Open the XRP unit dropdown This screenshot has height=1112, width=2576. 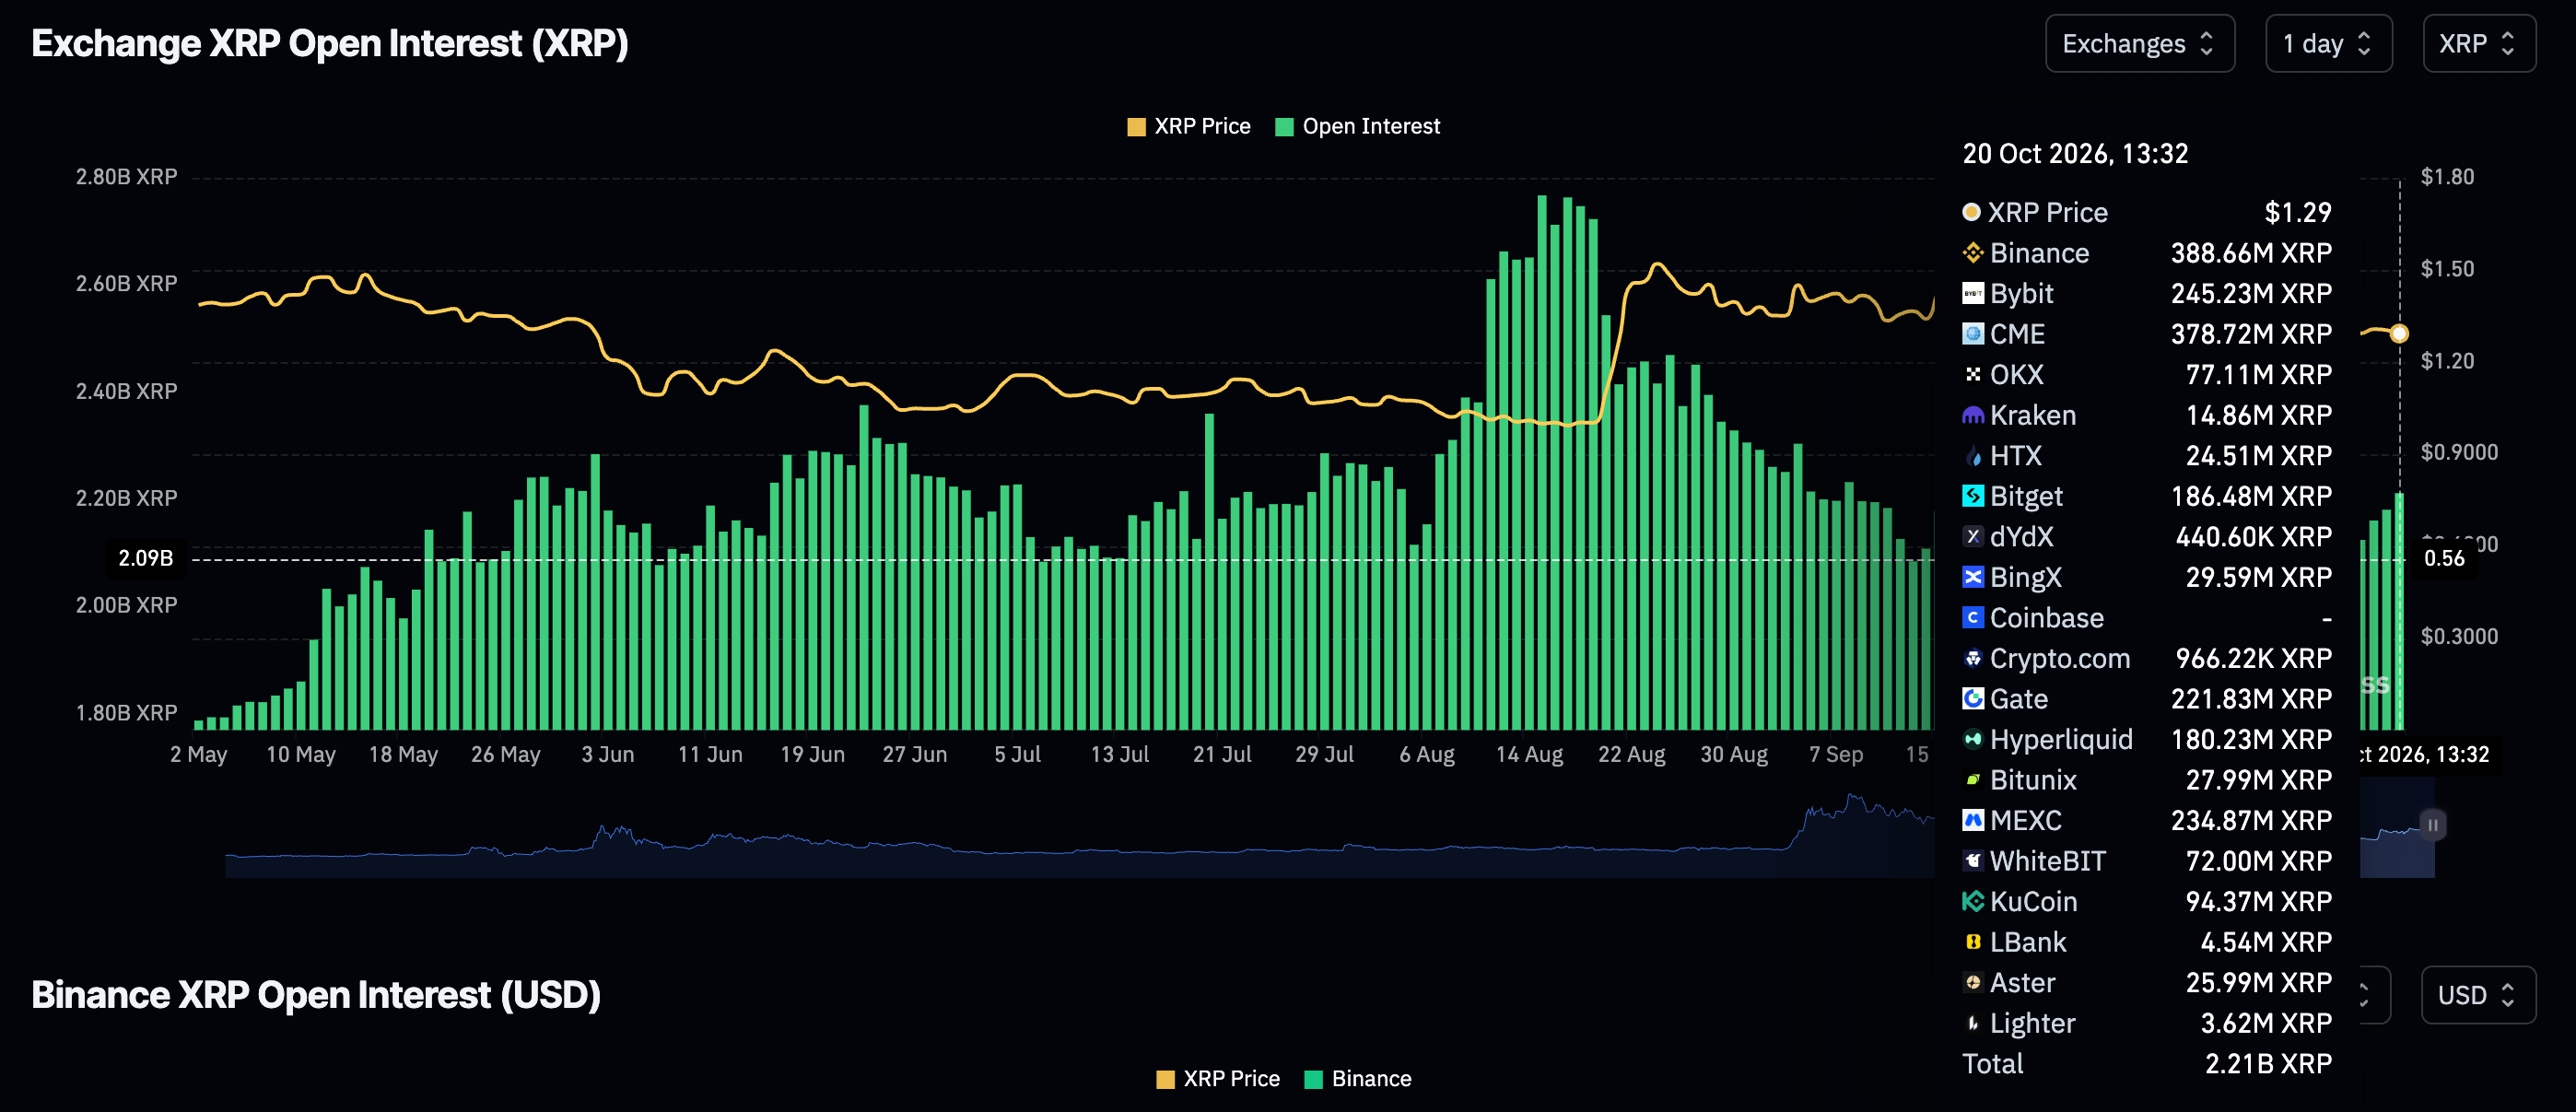pyautogui.click(x=2479, y=44)
